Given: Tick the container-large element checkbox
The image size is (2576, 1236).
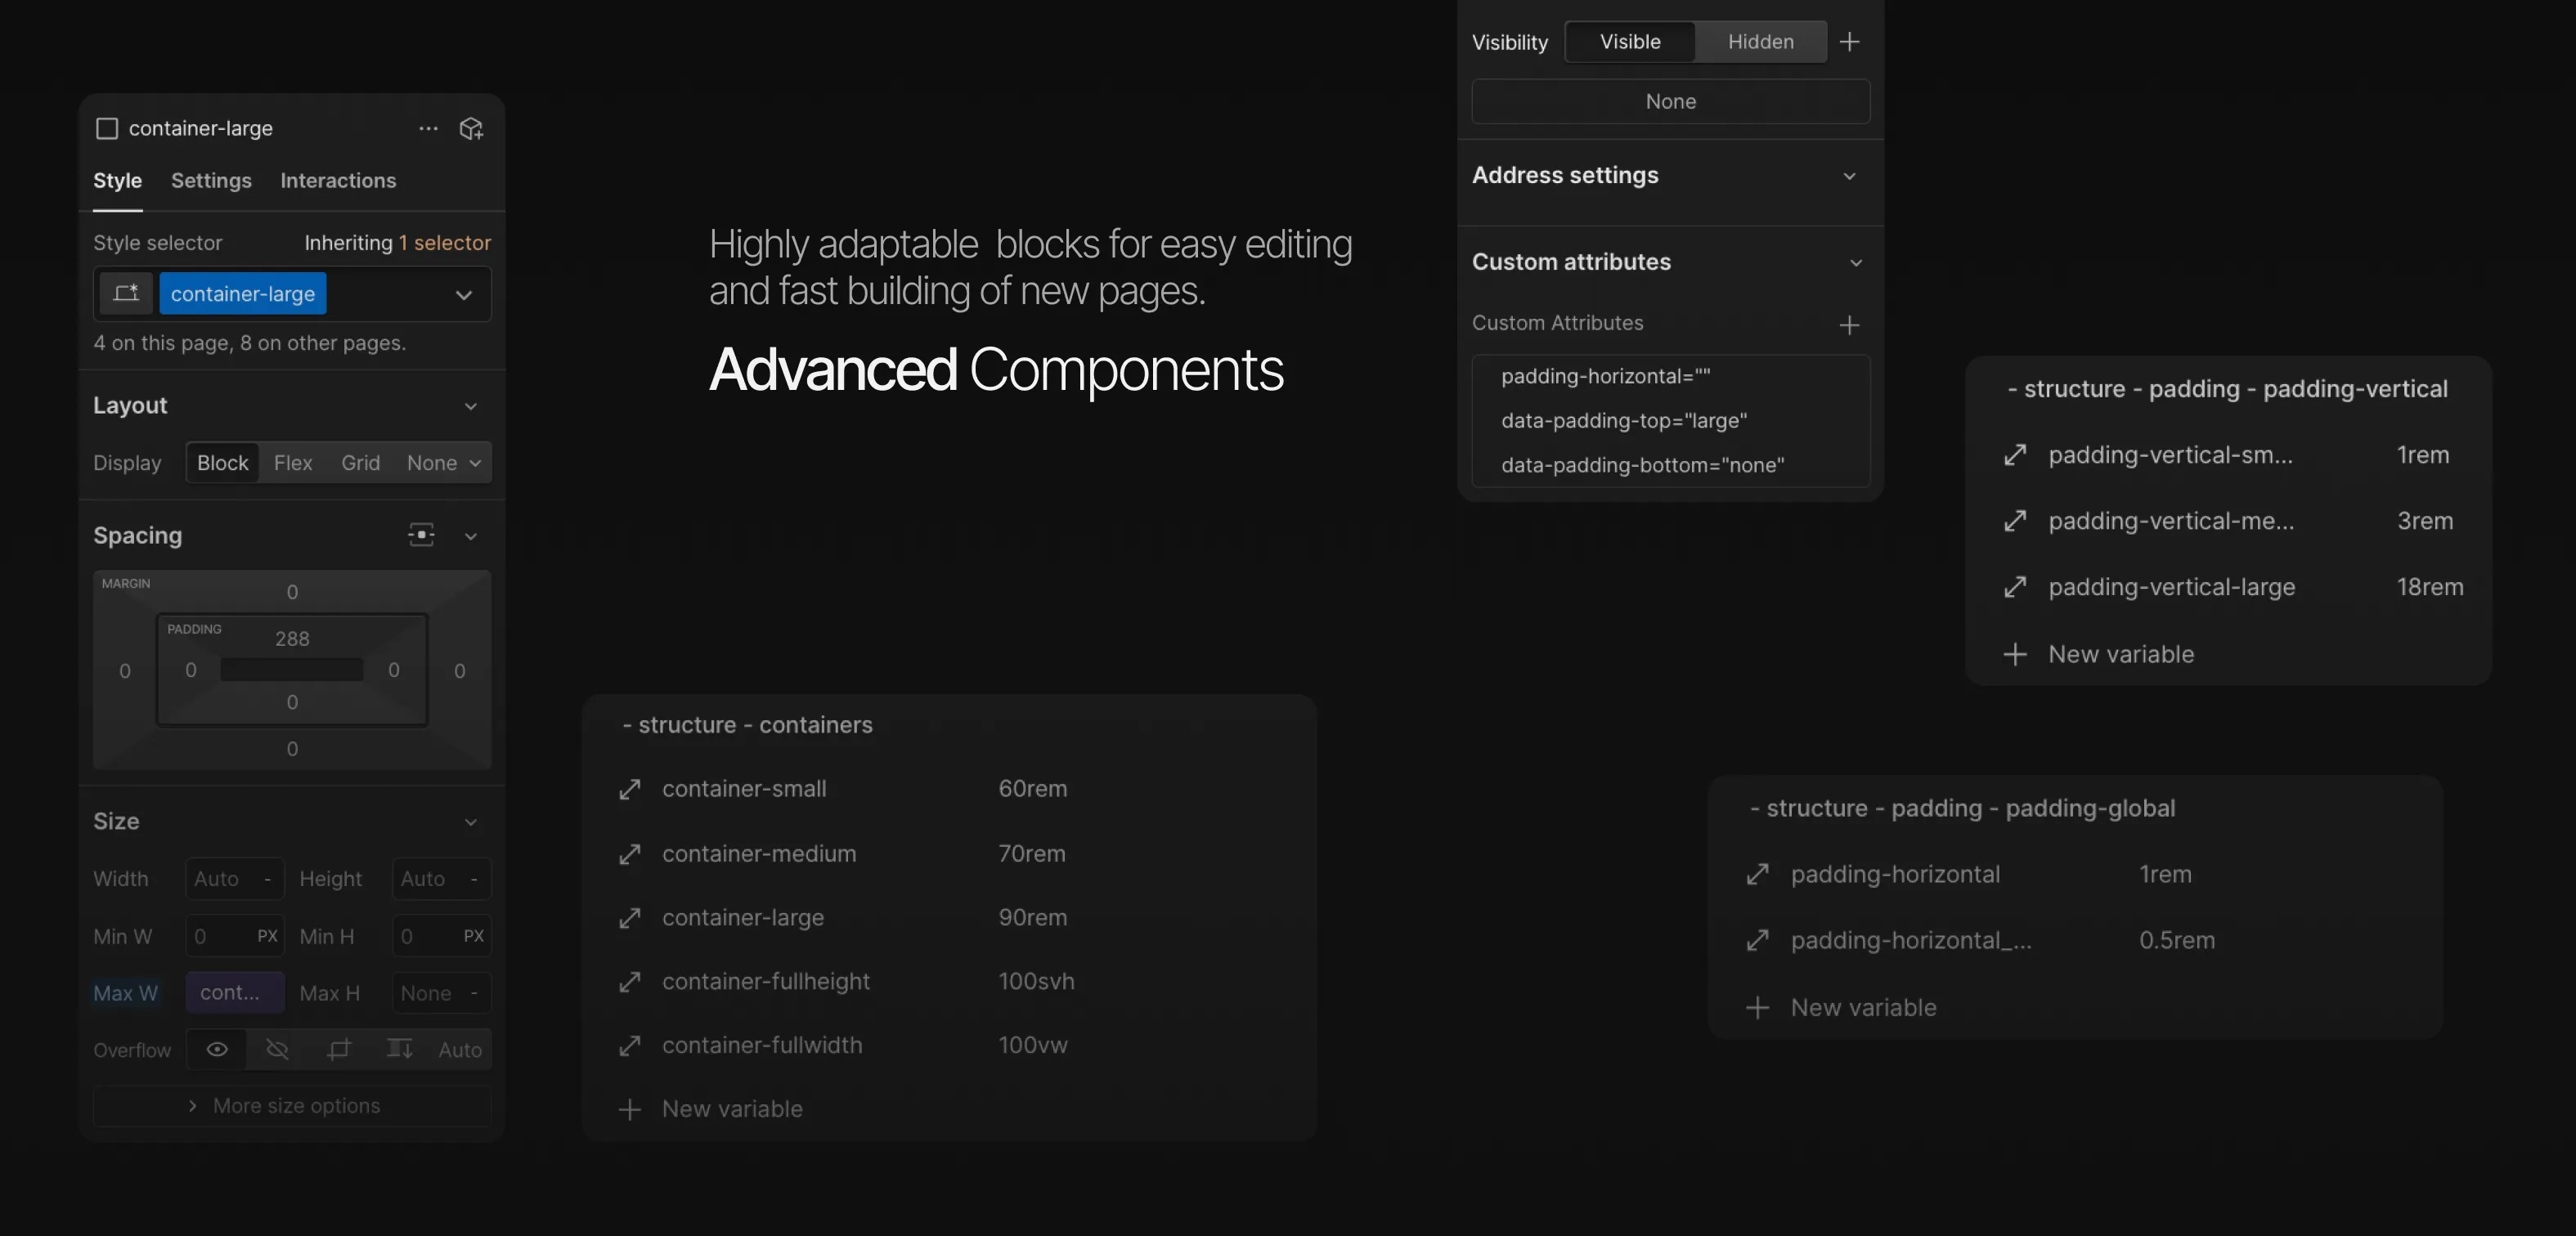Looking at the screenshot, I should (107, 128).
